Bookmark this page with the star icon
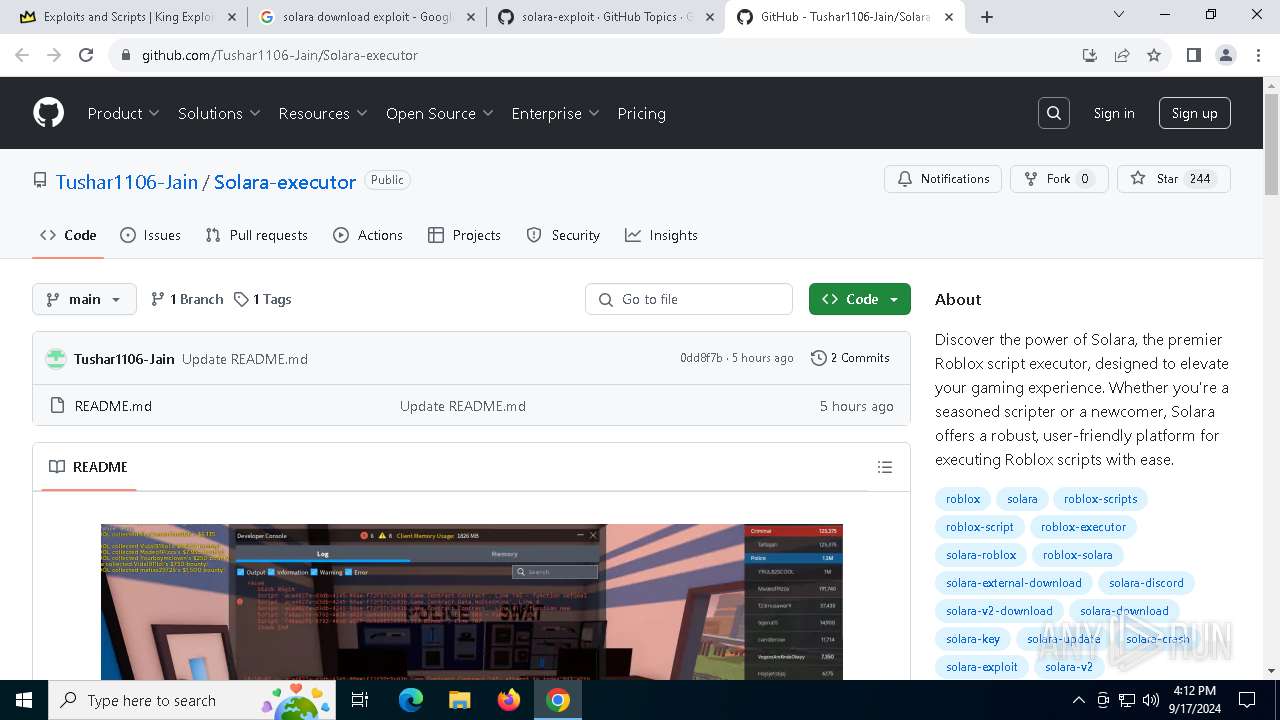 1154,55
